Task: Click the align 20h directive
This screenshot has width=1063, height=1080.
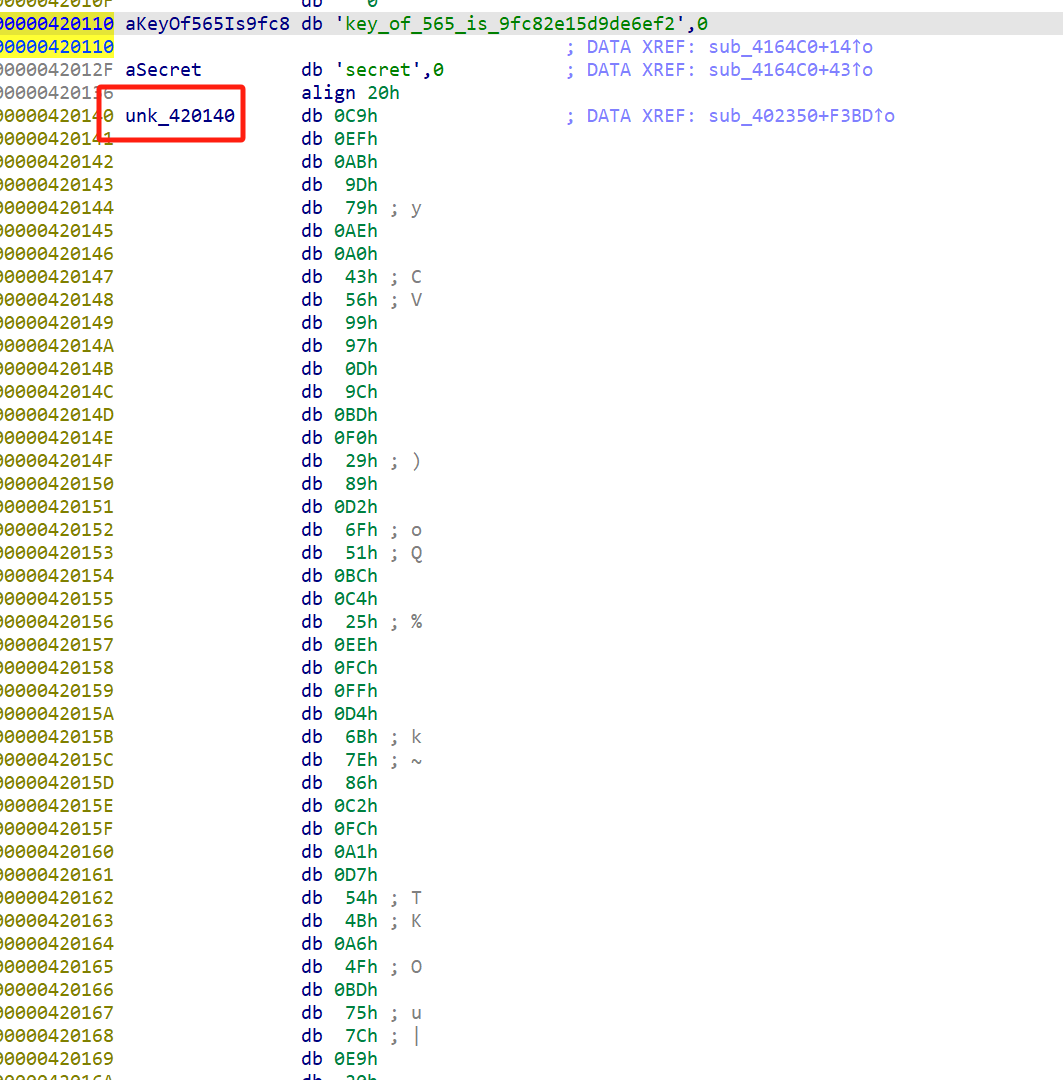Action: [x=350, y=93]
